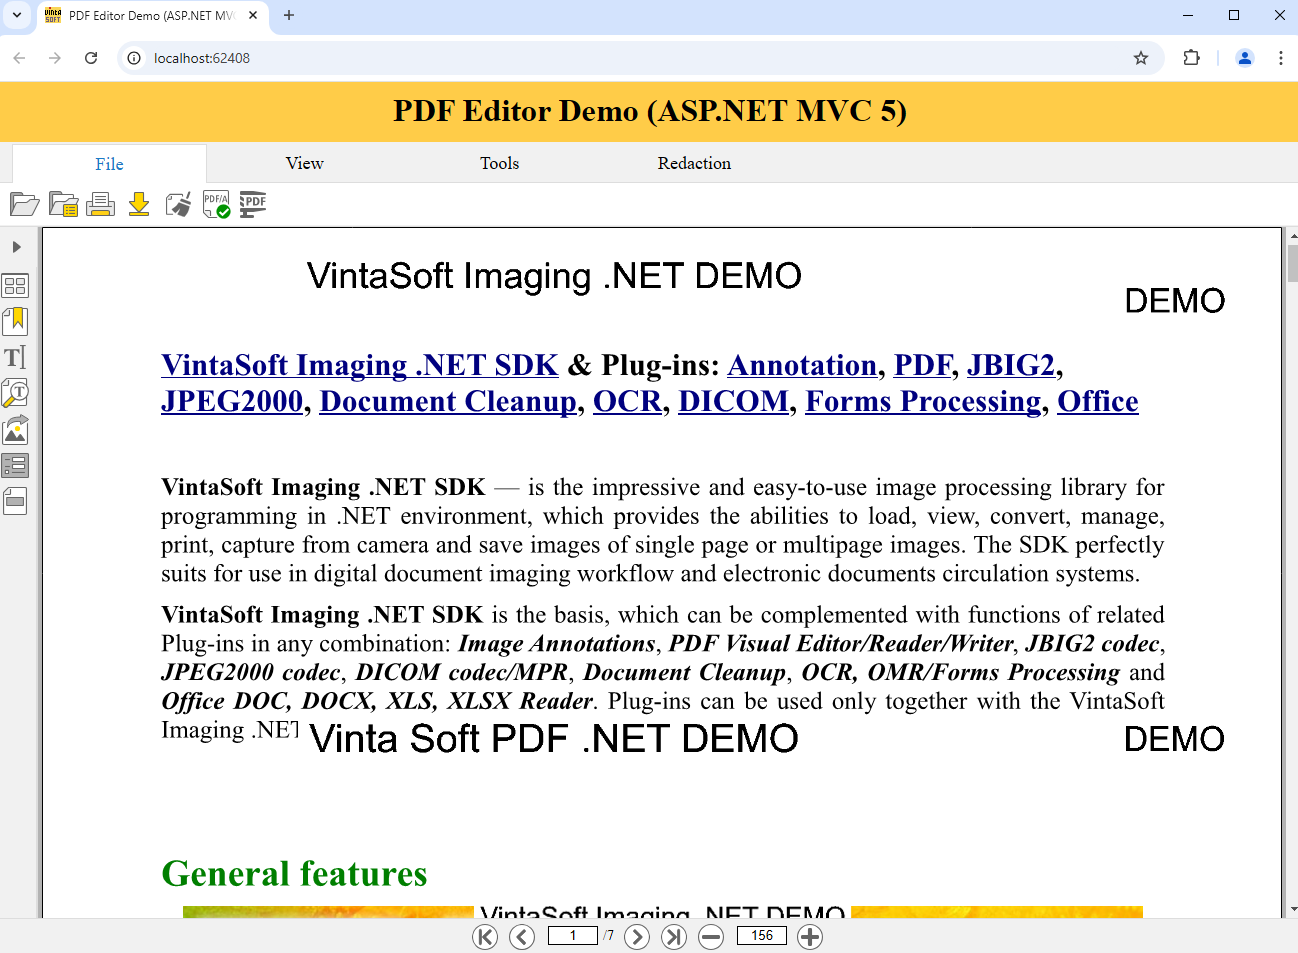Click the Open file folder icon
This screenshot has width=1298, height=953.
pyautogui.click(x=24, y=205)
